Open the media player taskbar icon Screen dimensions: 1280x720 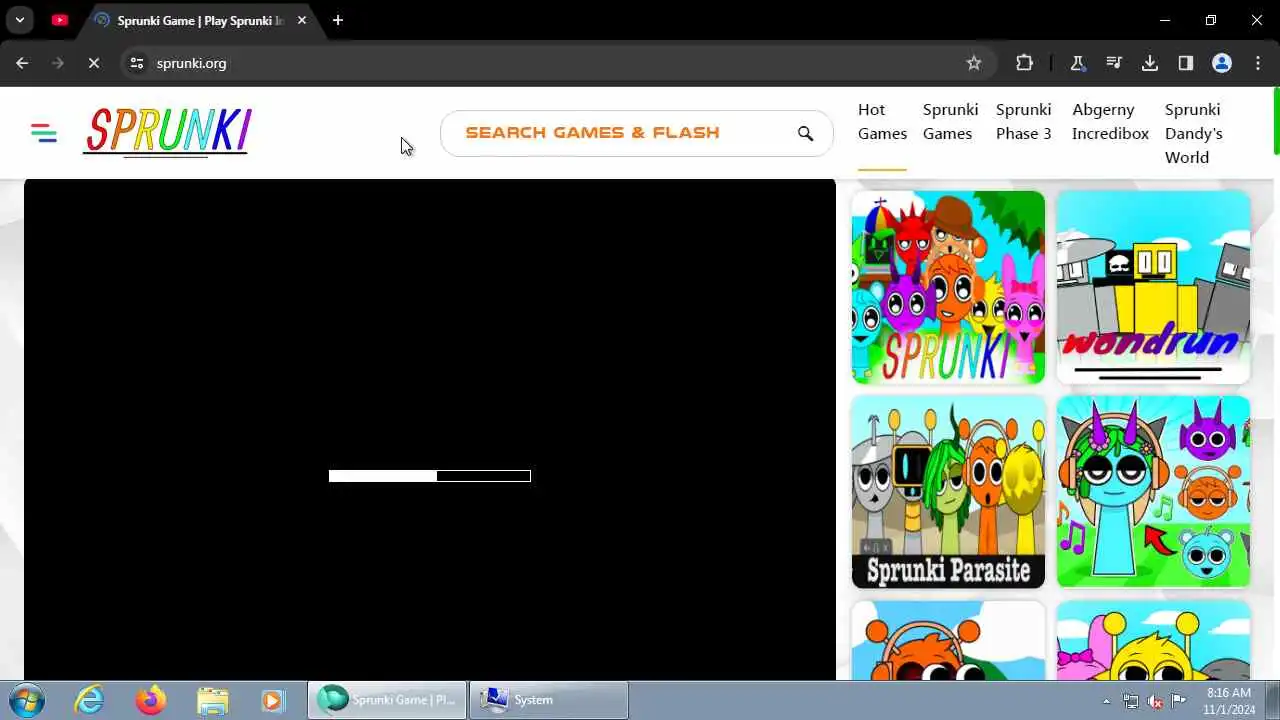tap(272, 700)
